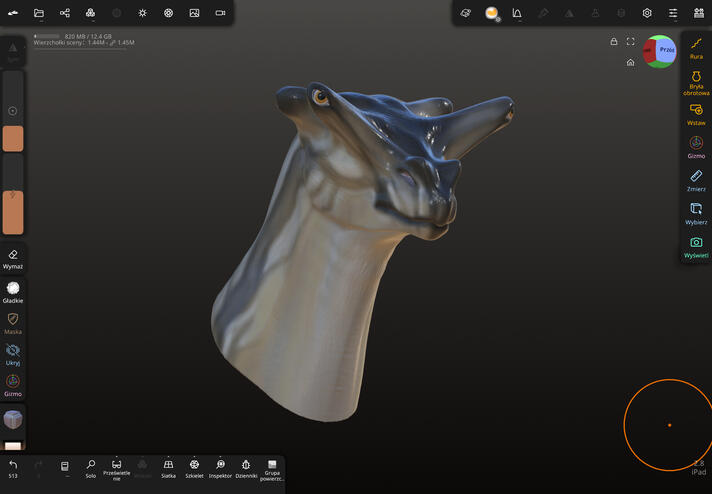
Task: Open the Scene hierarchy menu
Action: [64, 13]
